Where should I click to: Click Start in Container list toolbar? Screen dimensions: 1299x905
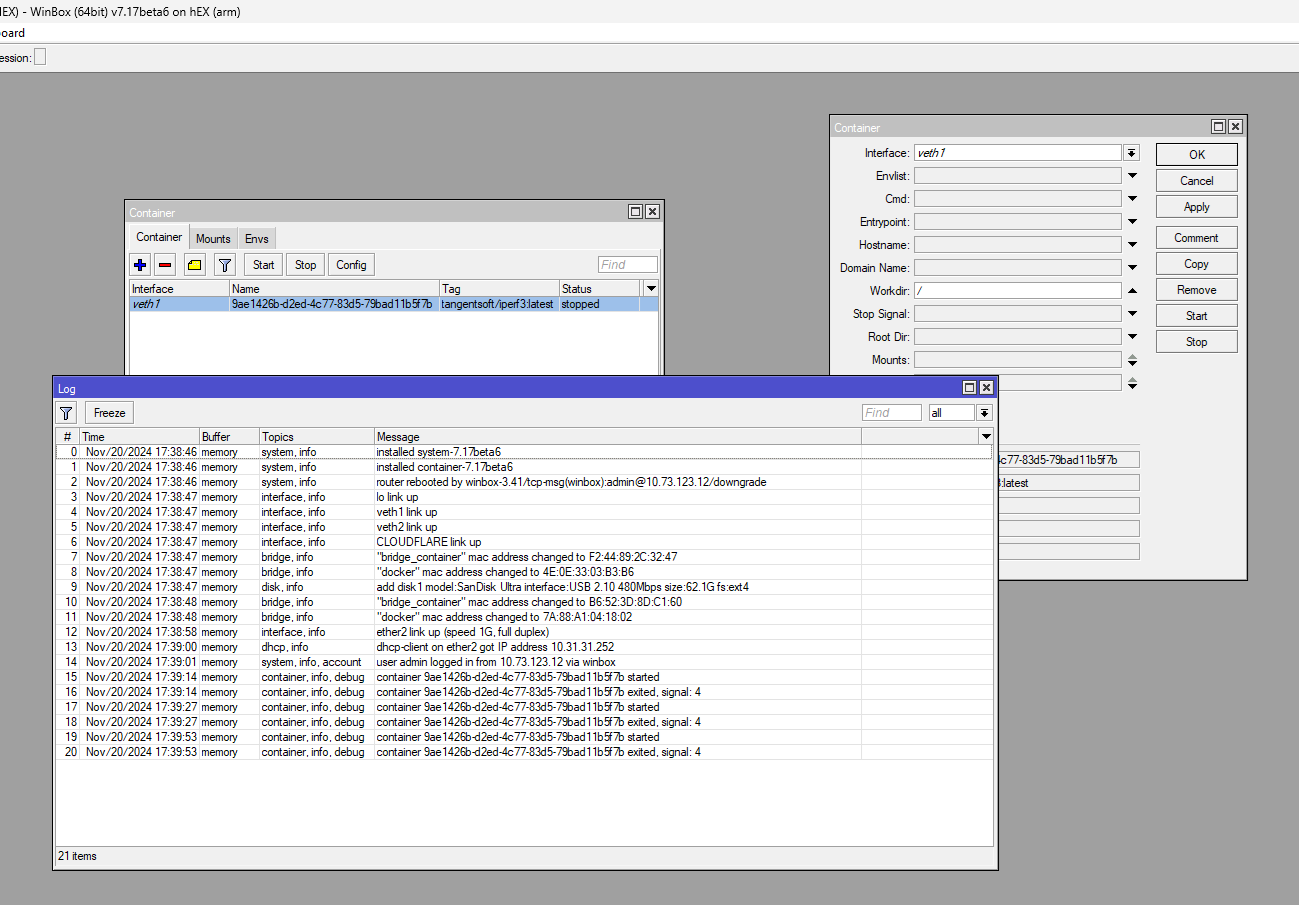coord(263,265)
